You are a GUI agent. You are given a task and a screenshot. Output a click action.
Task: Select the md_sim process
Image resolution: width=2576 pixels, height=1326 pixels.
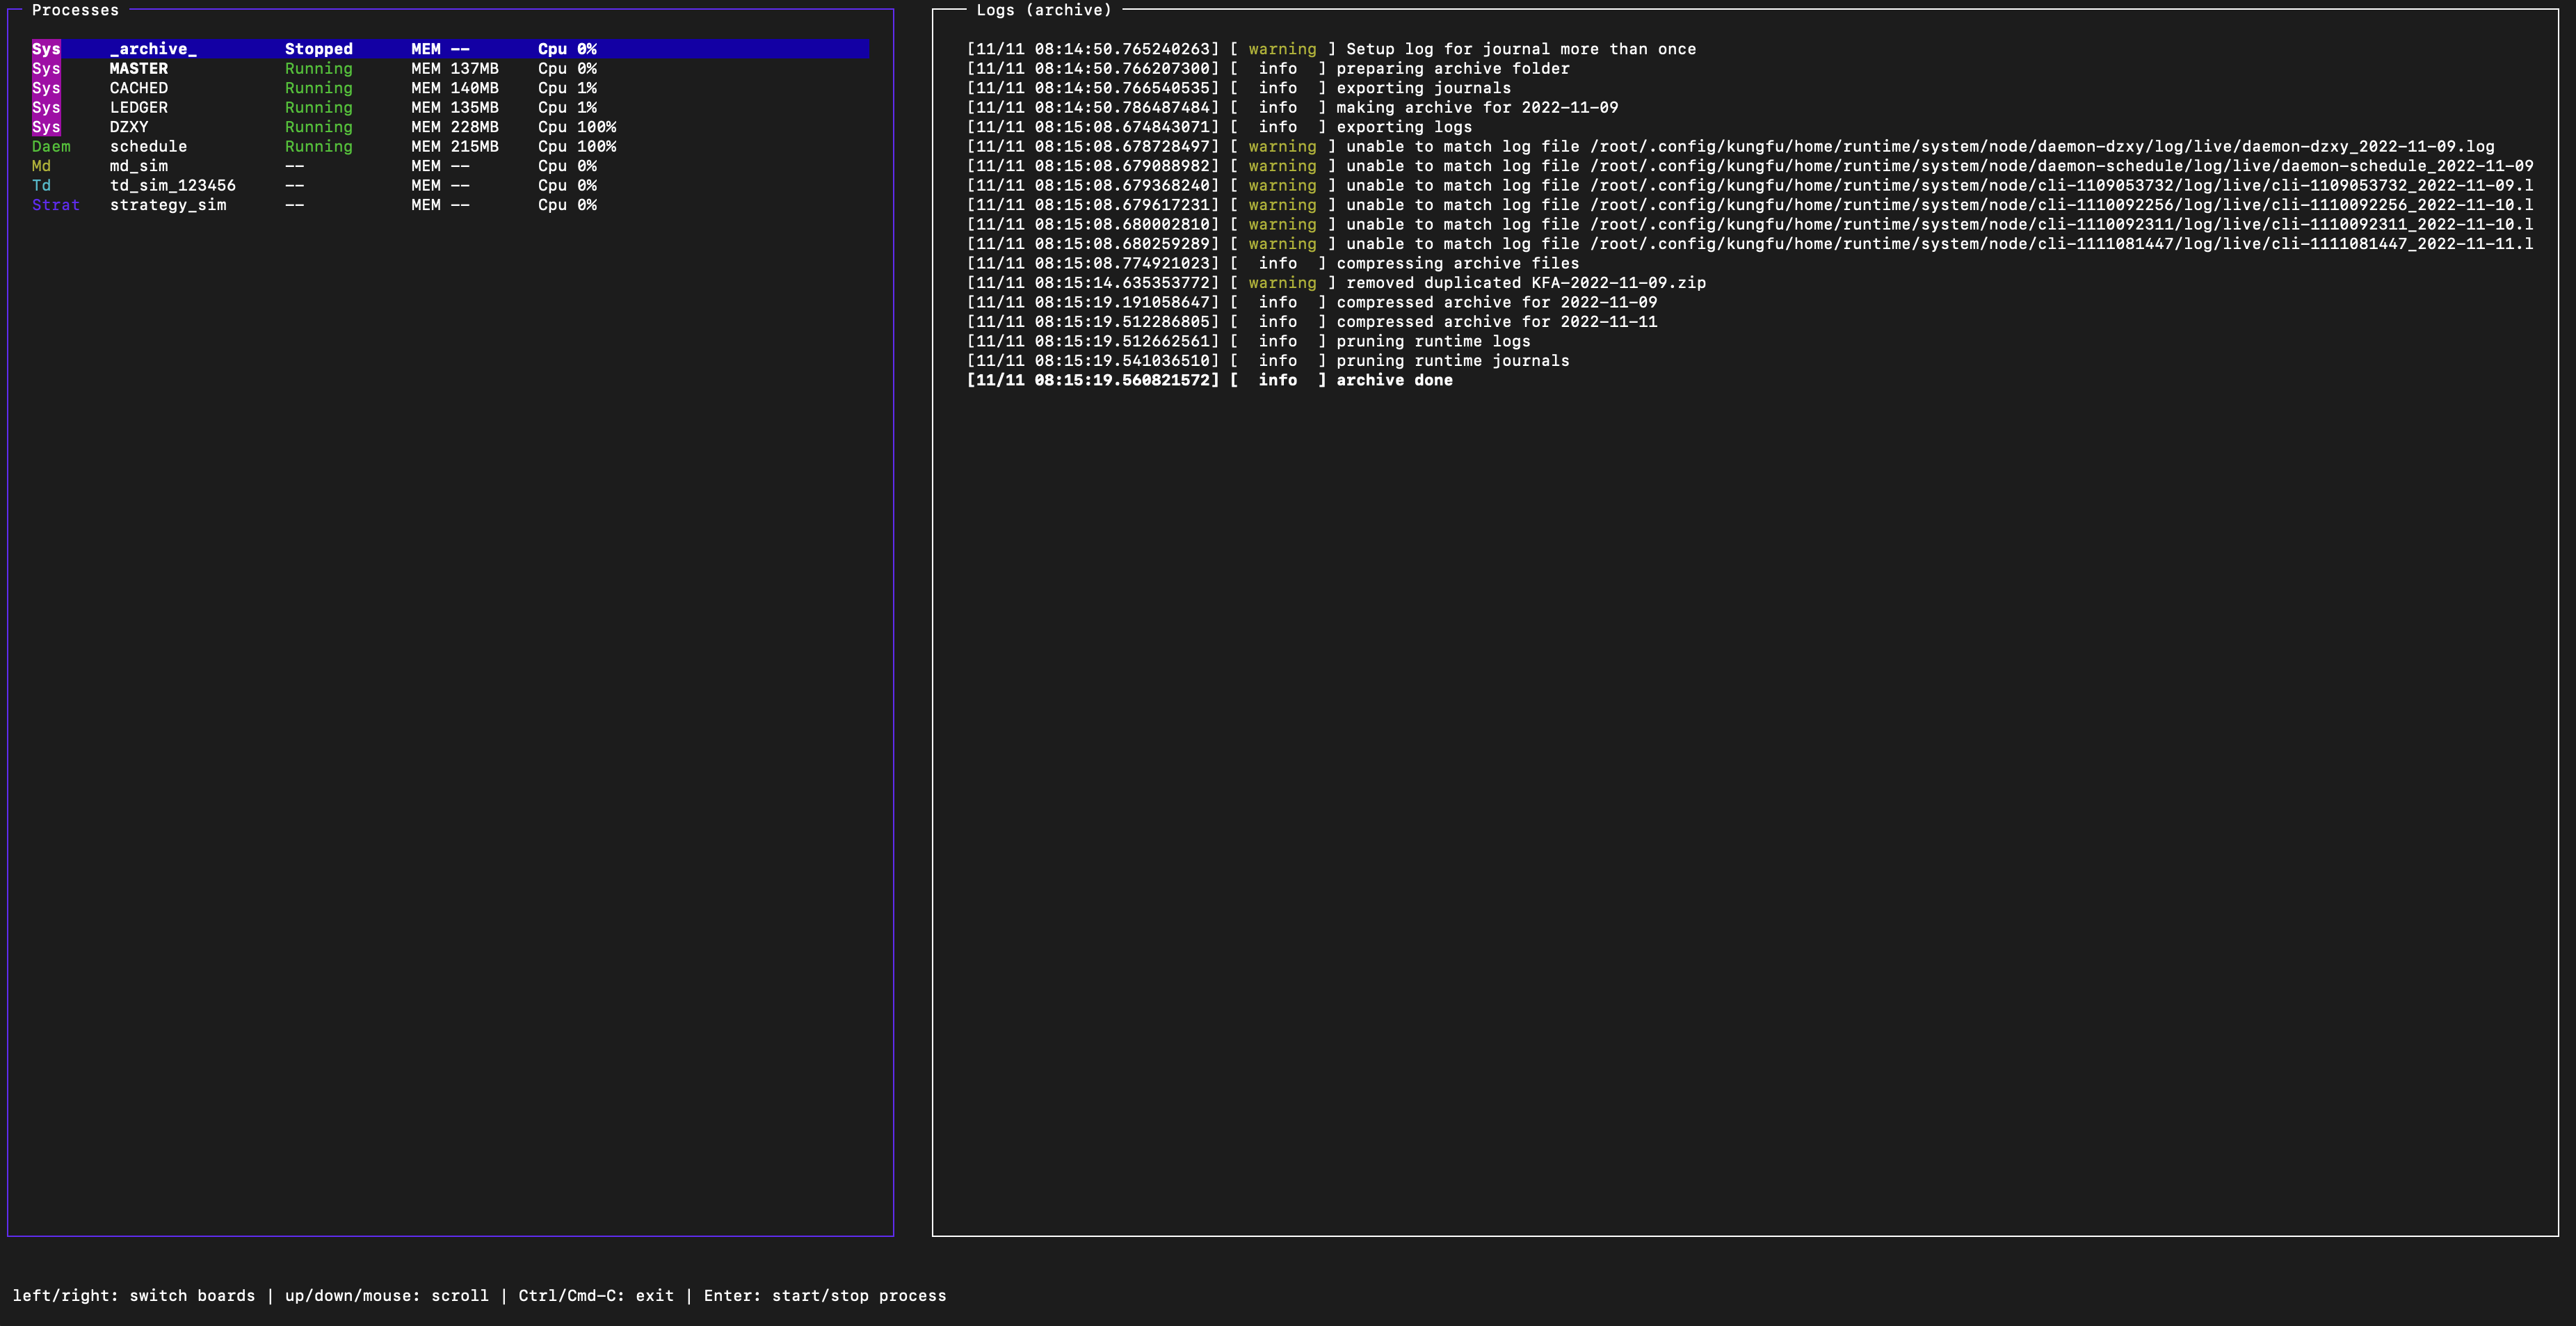(139, 166)
